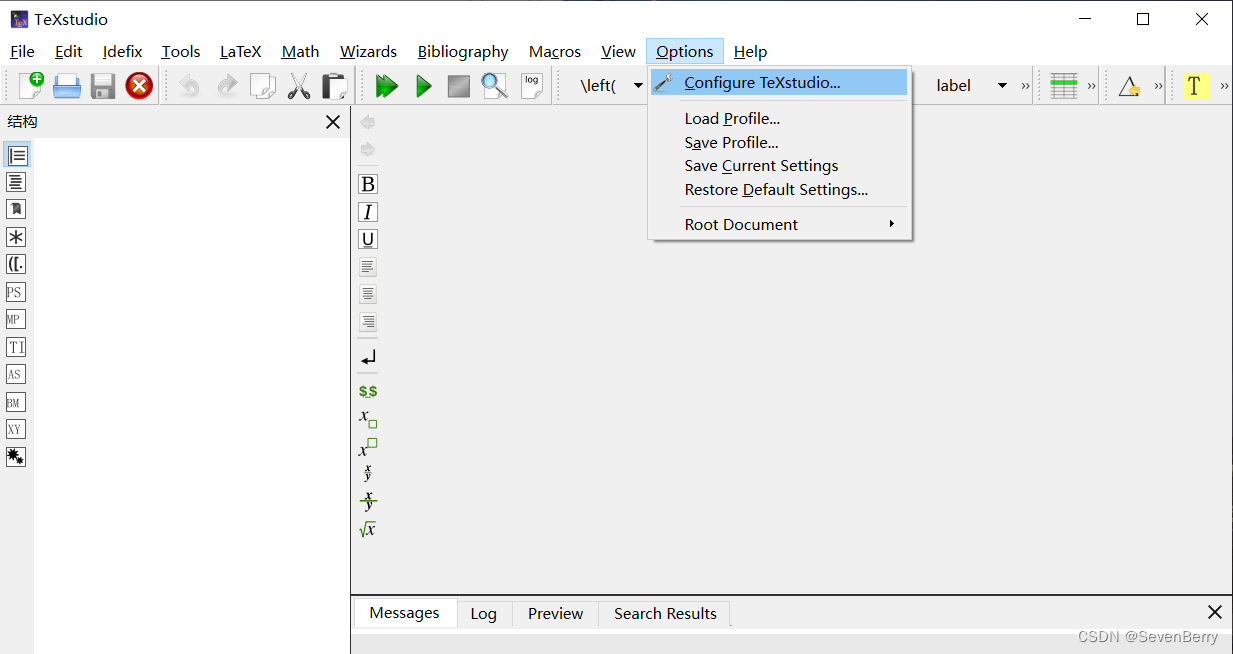Click the scissors Cut icon
This screenshot has height=654, width=1233.
[x=298, y=86]
